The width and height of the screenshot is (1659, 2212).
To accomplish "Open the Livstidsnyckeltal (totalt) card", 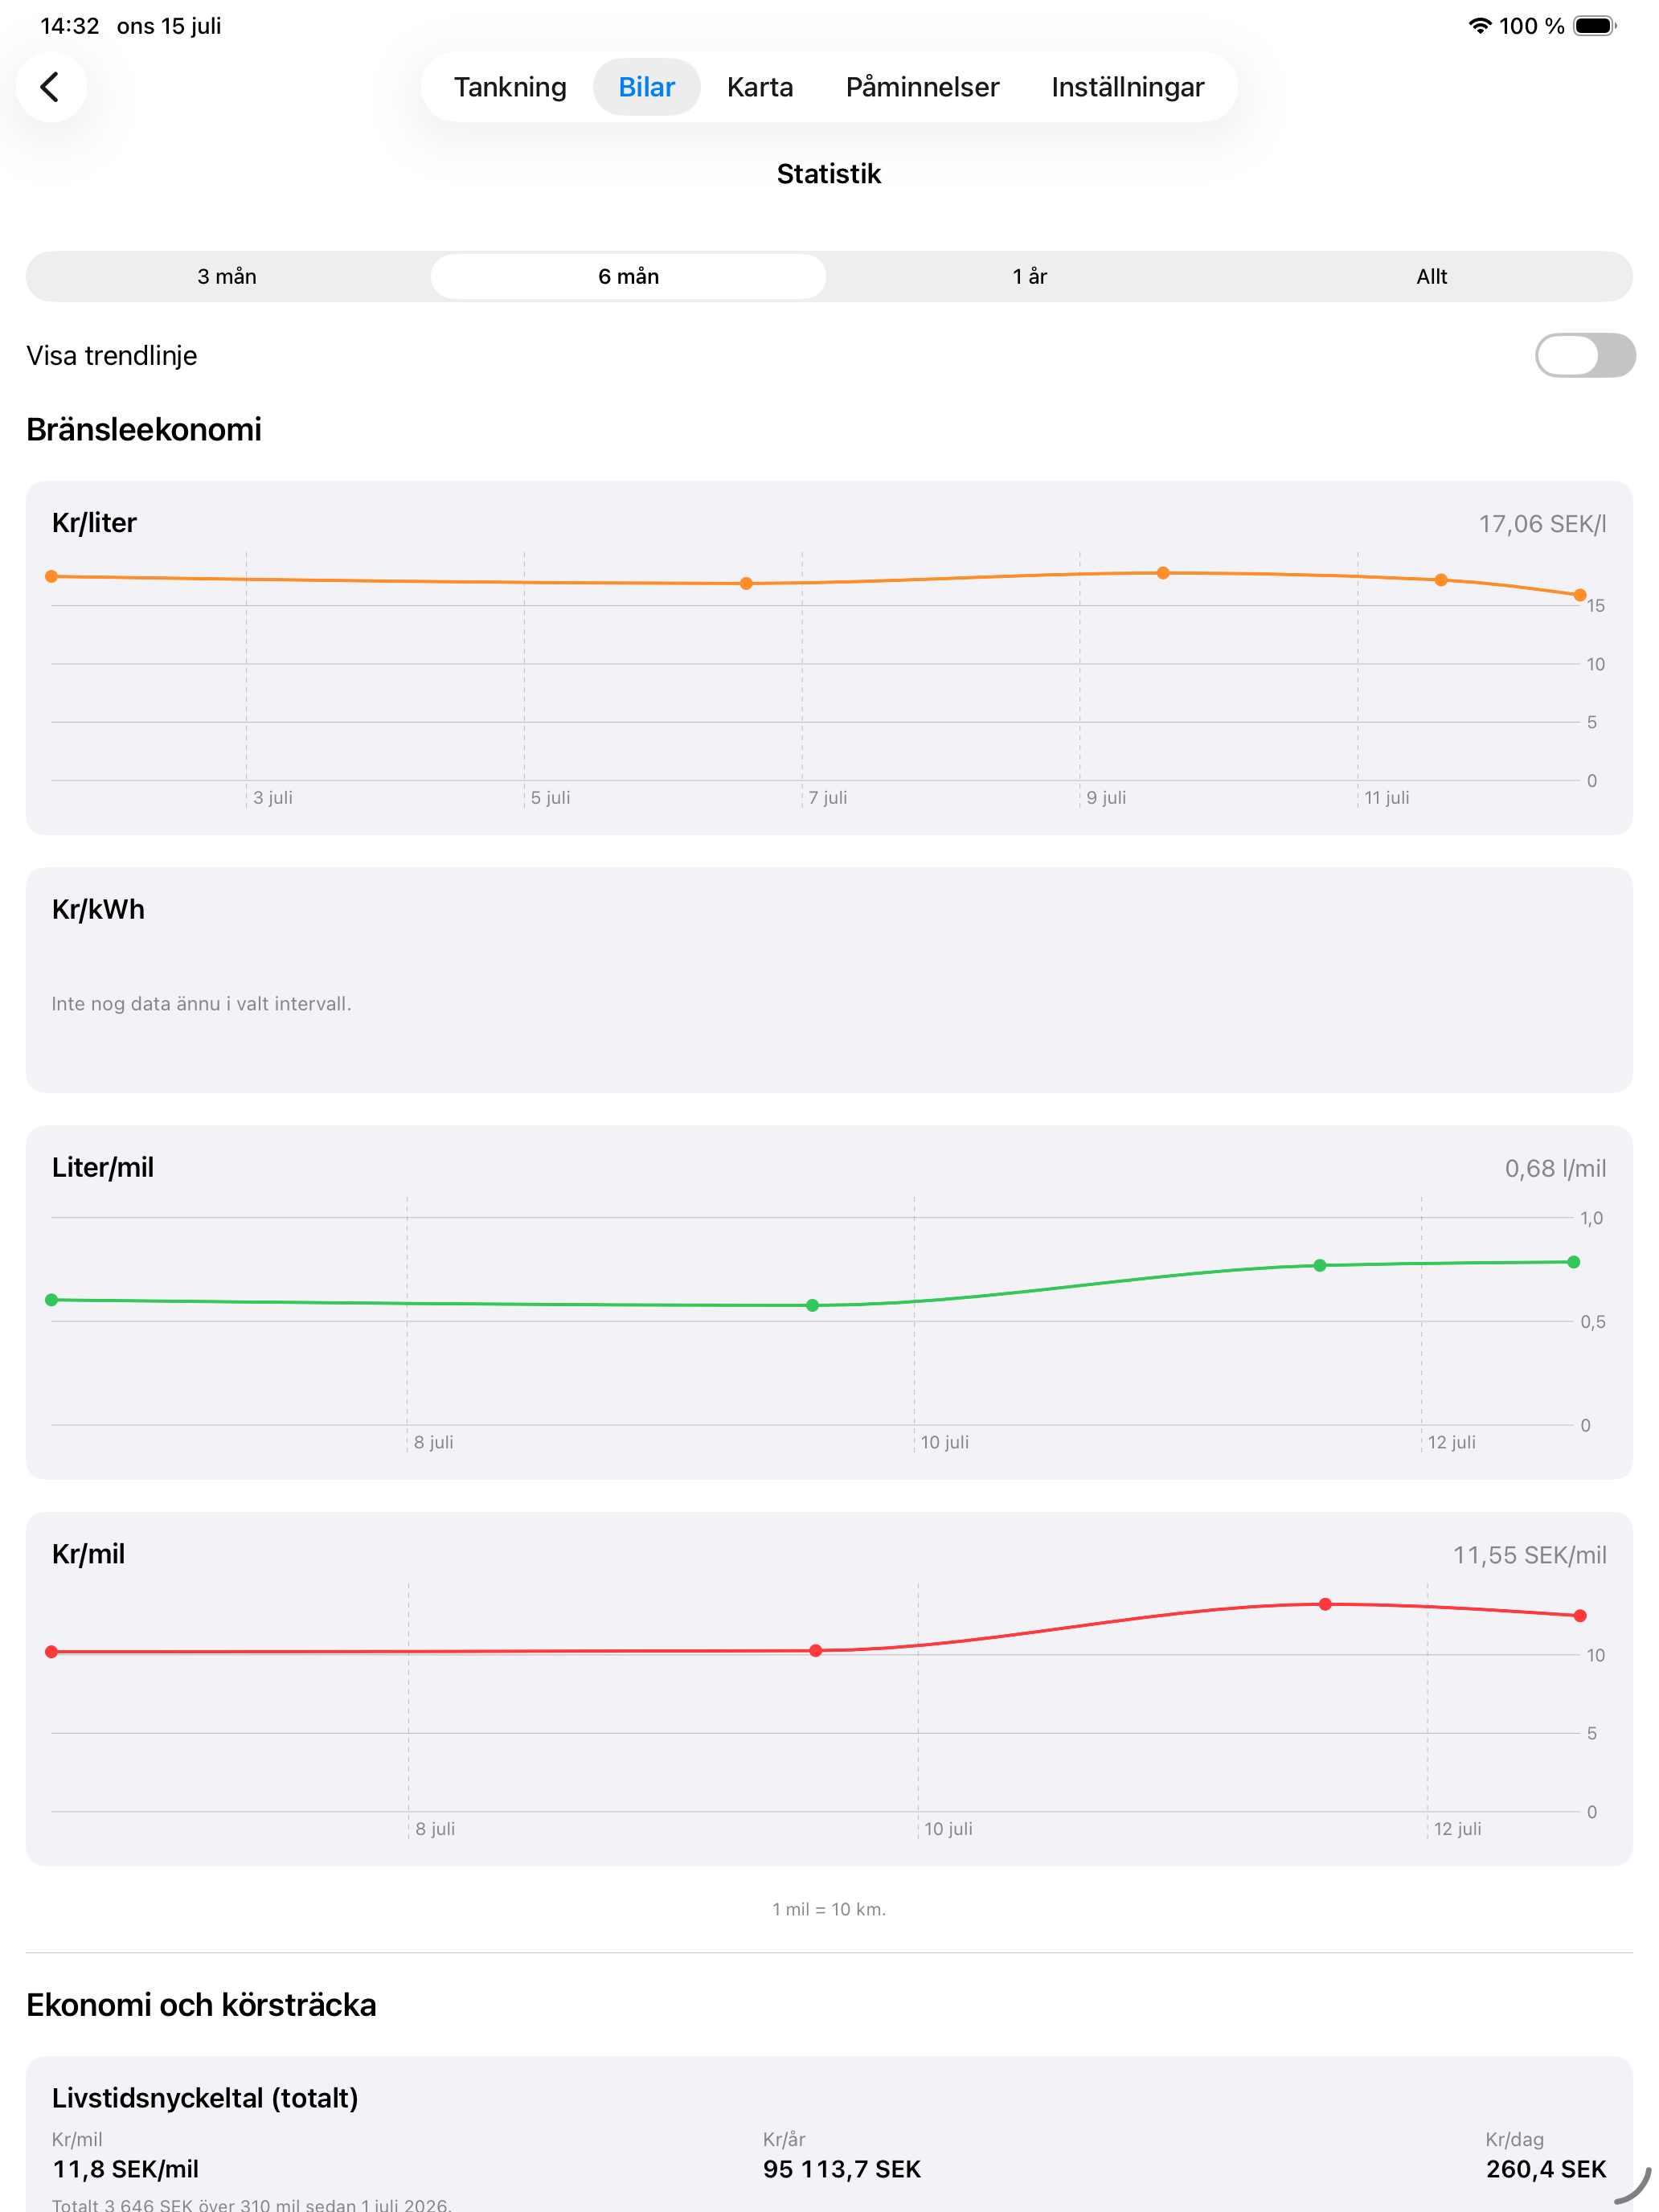I will click(829, 2134).
